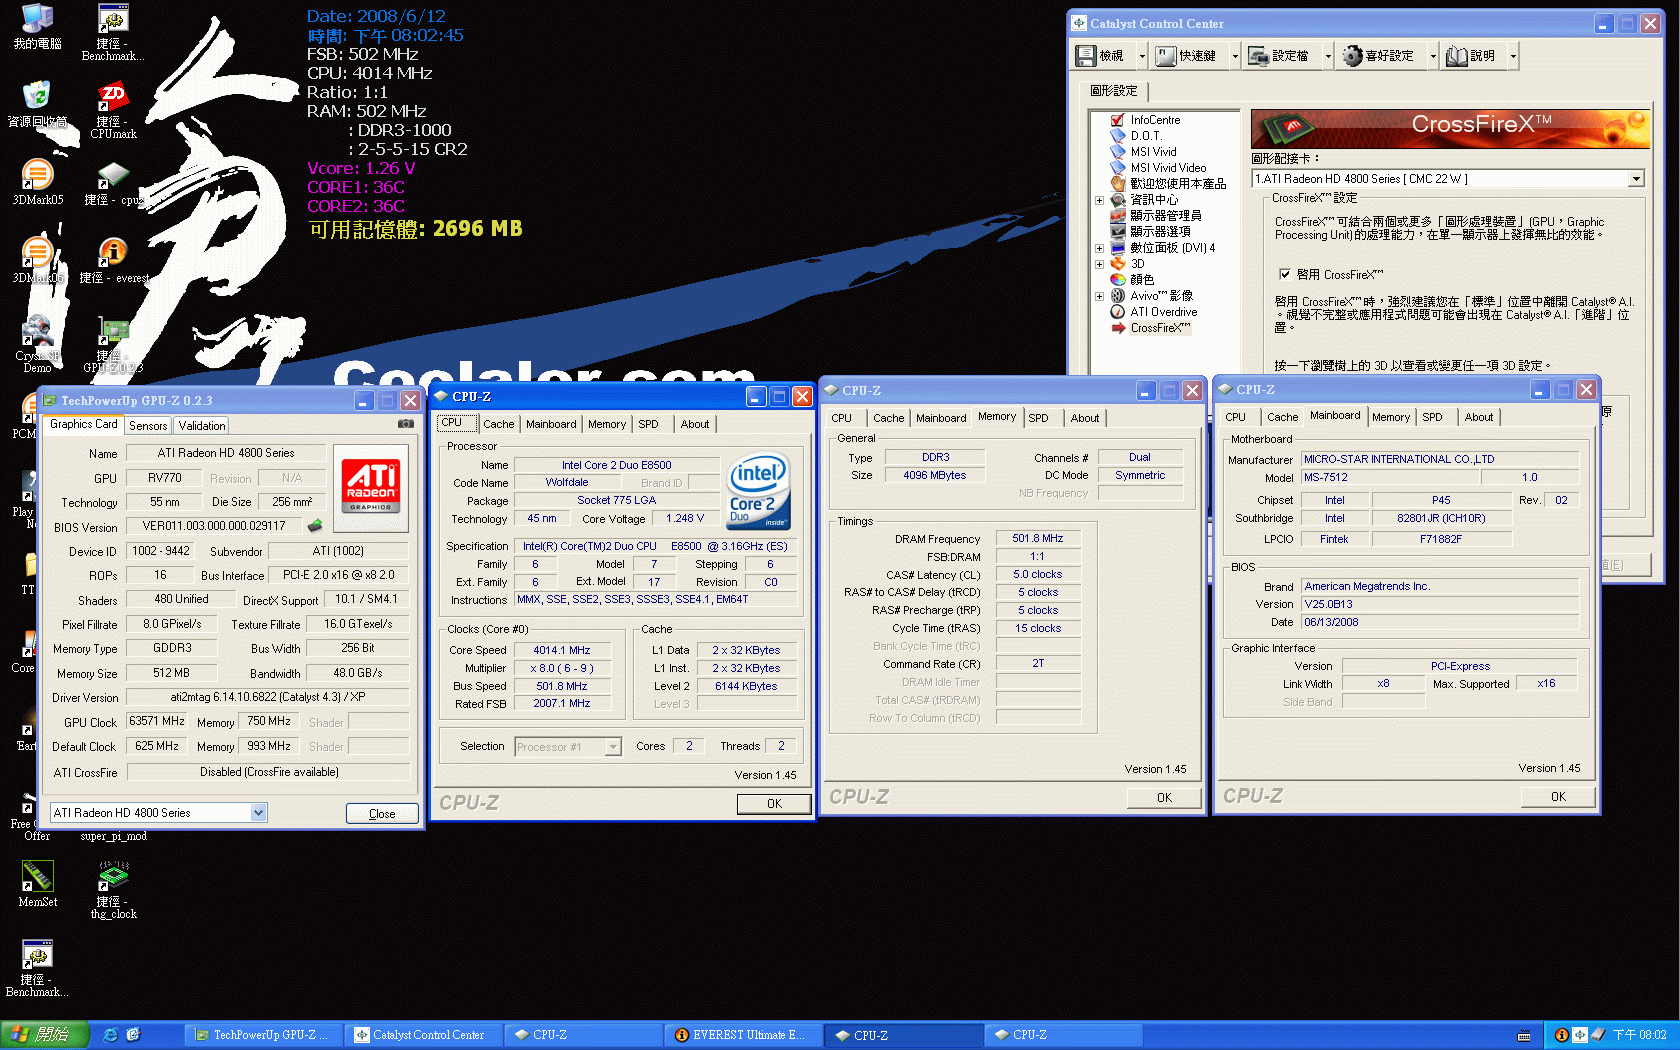Click the 檢視 view toolbar button in Catalyst

click(1100, 56)
